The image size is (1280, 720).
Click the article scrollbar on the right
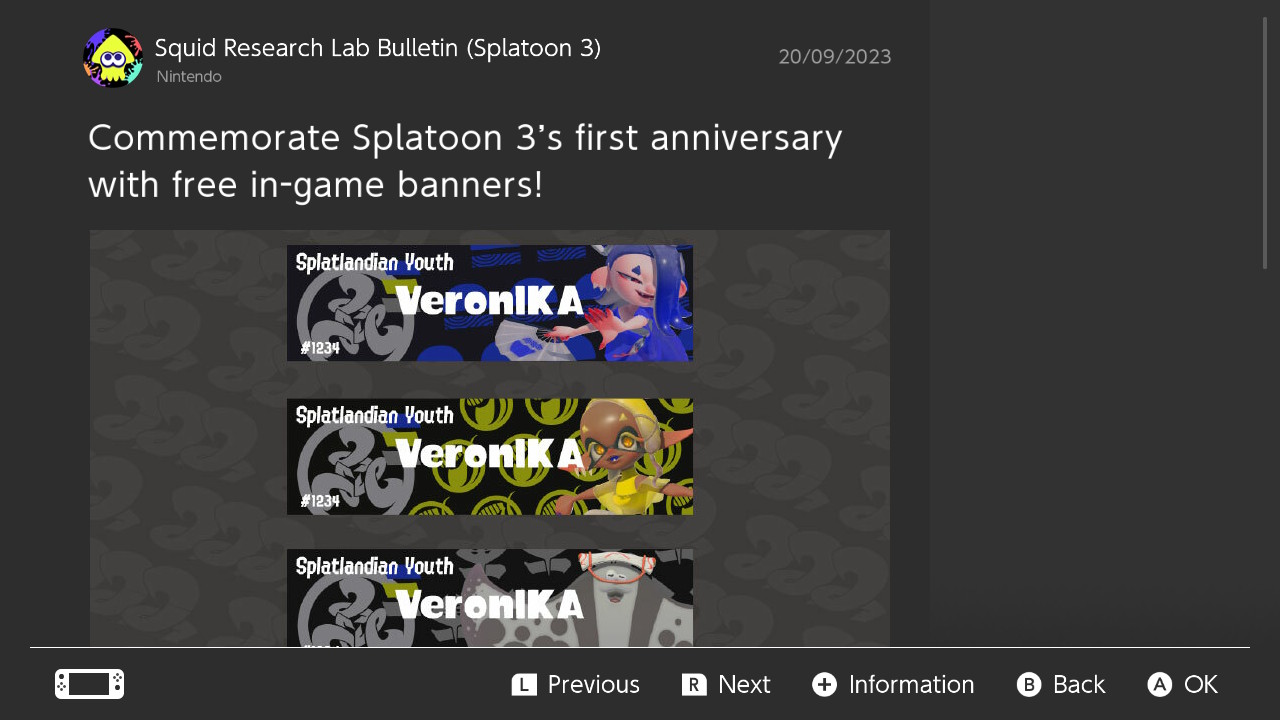tap(1265, 143)
